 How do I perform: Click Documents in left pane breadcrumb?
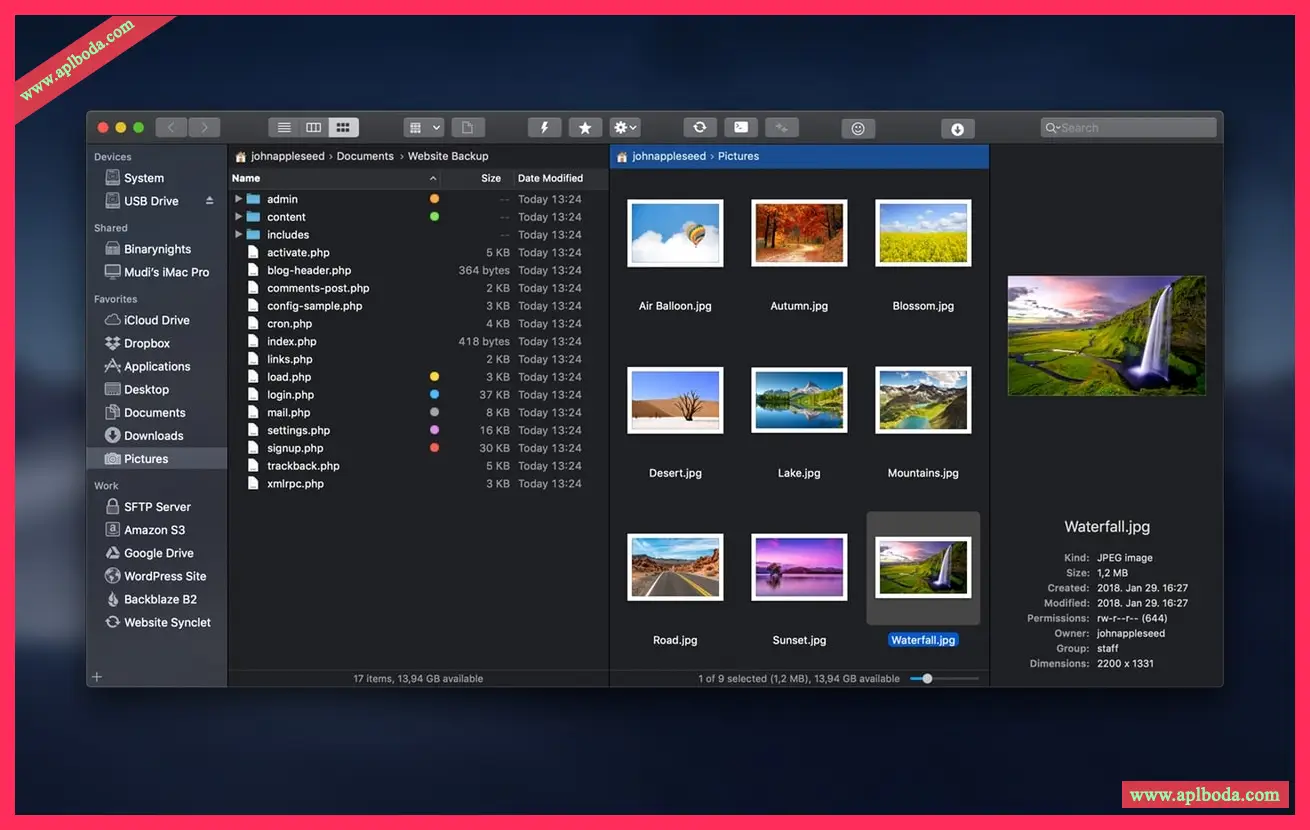(x=365, y=156)
